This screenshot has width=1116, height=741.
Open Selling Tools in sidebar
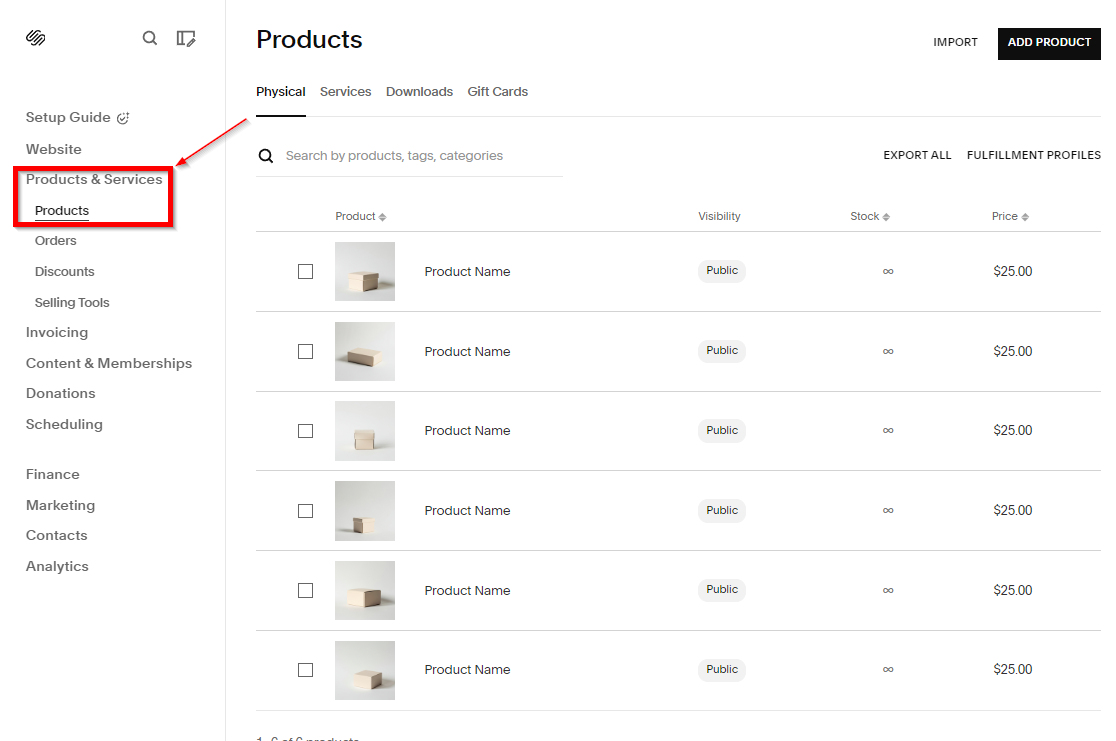pyautogui.click(x=72, y=303)
